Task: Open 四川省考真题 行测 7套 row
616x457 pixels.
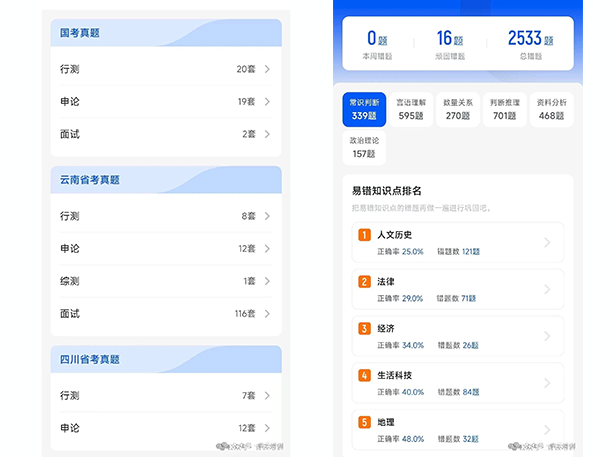Action: pyautogui.click(x=166, y=396)
